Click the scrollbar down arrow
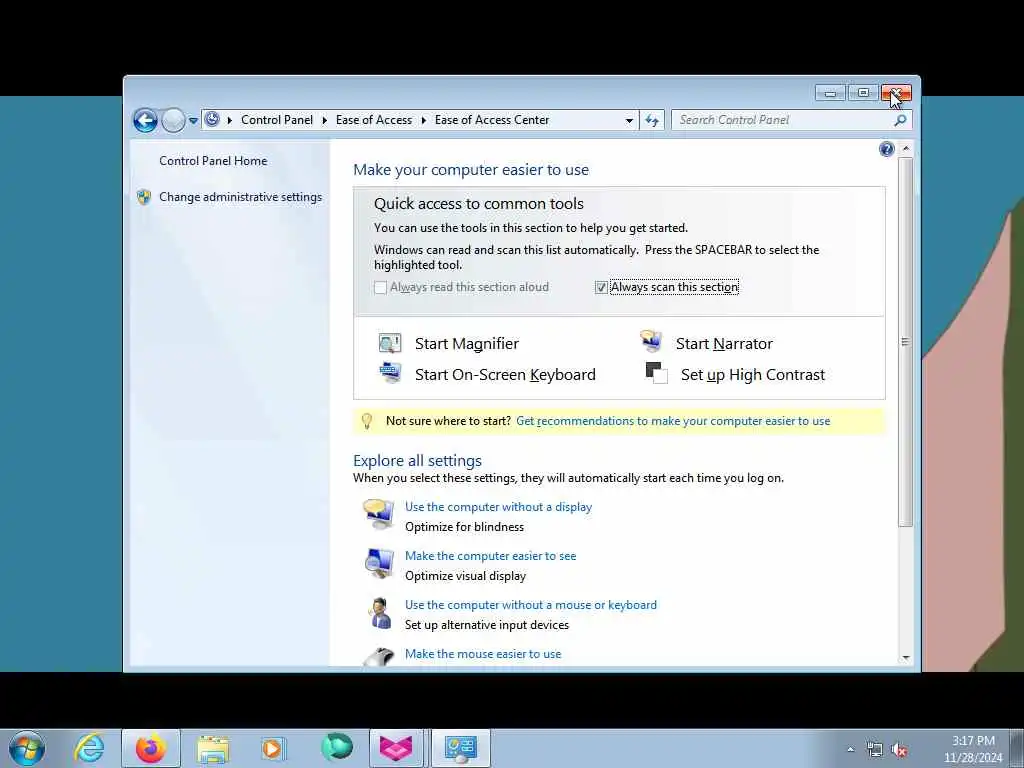 (x=905, y=658)
